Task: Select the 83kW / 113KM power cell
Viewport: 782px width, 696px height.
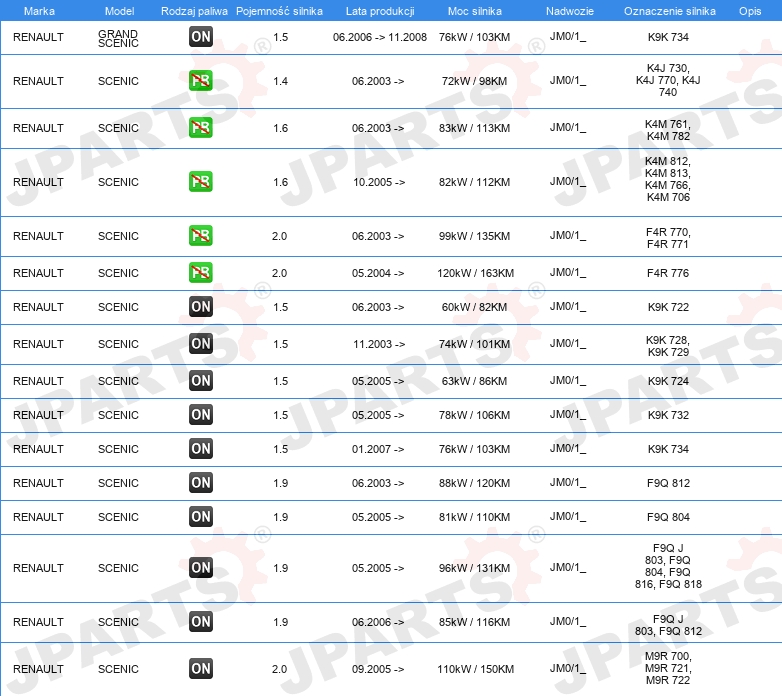Action: coord(474,128)
